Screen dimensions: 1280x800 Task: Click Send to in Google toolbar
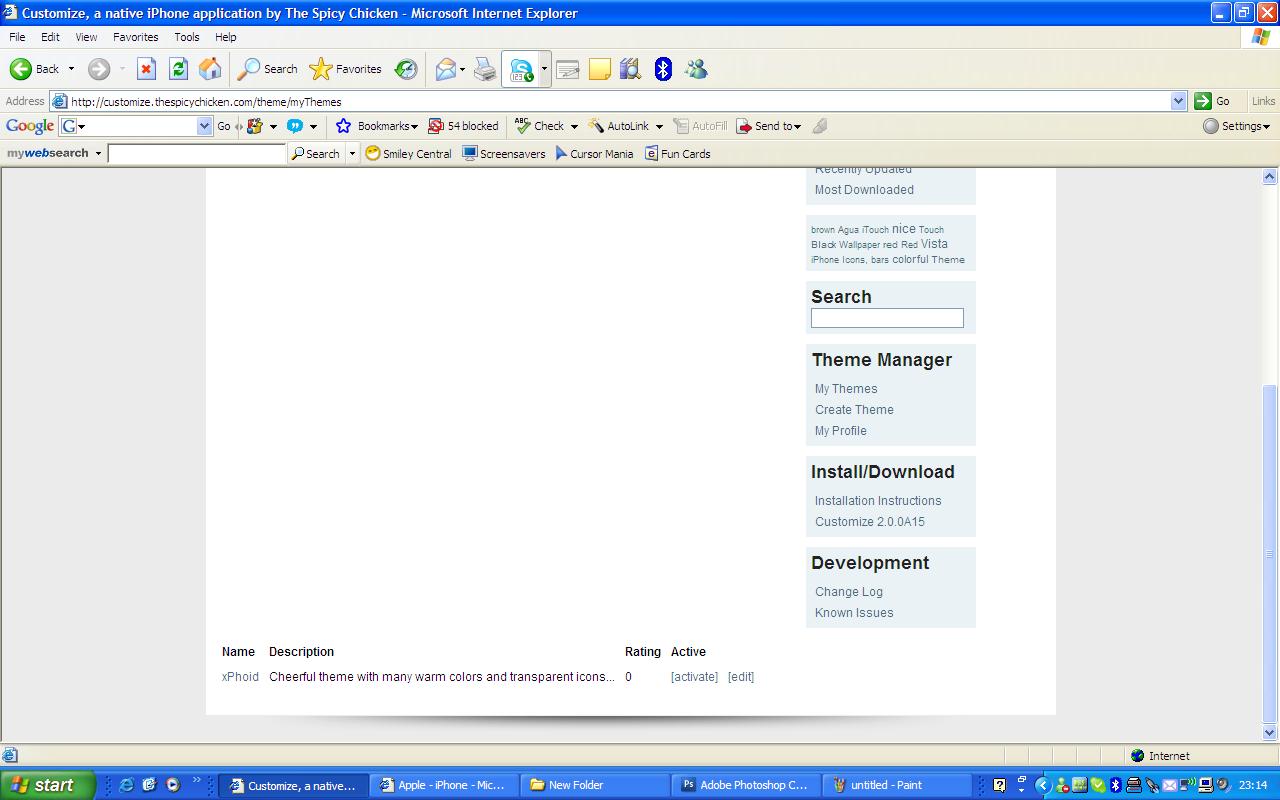pyautogui.click(x=768, y=126)
